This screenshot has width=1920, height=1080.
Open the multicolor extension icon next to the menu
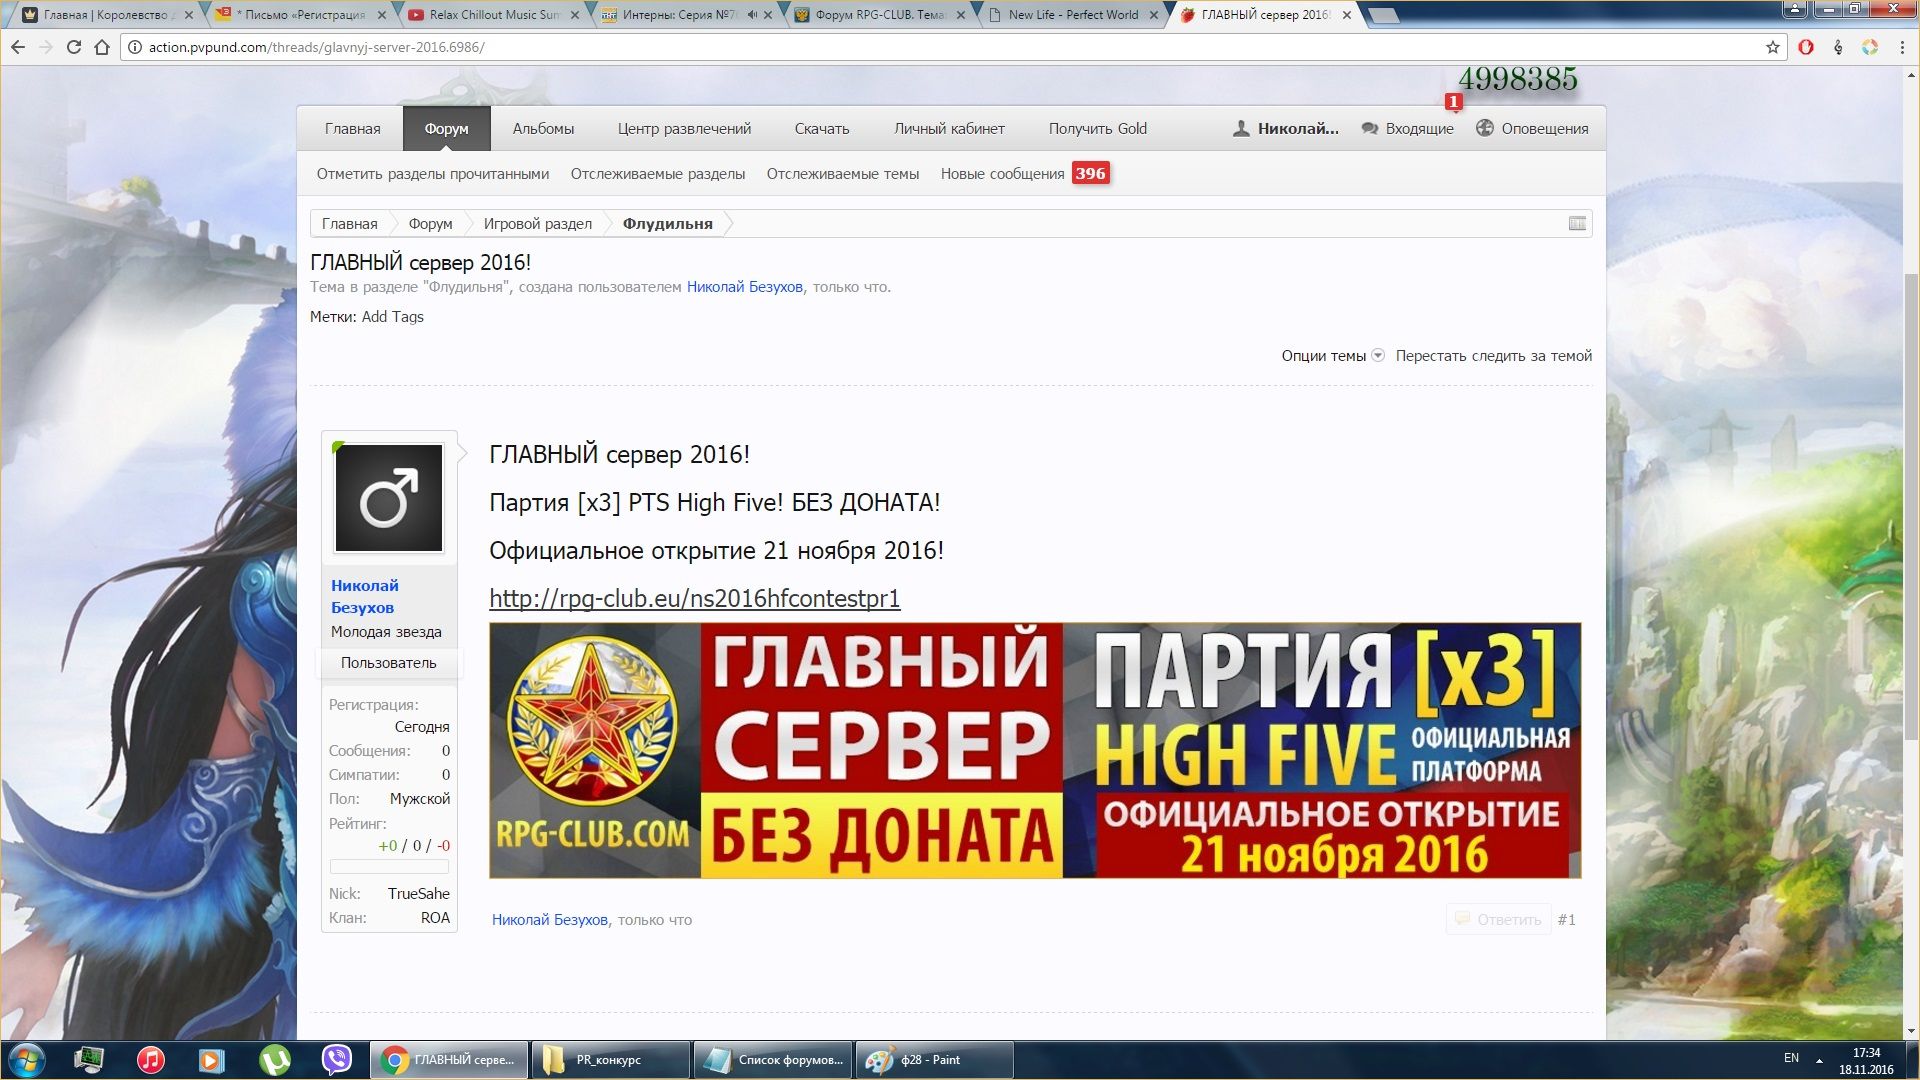pos(1870,47)
